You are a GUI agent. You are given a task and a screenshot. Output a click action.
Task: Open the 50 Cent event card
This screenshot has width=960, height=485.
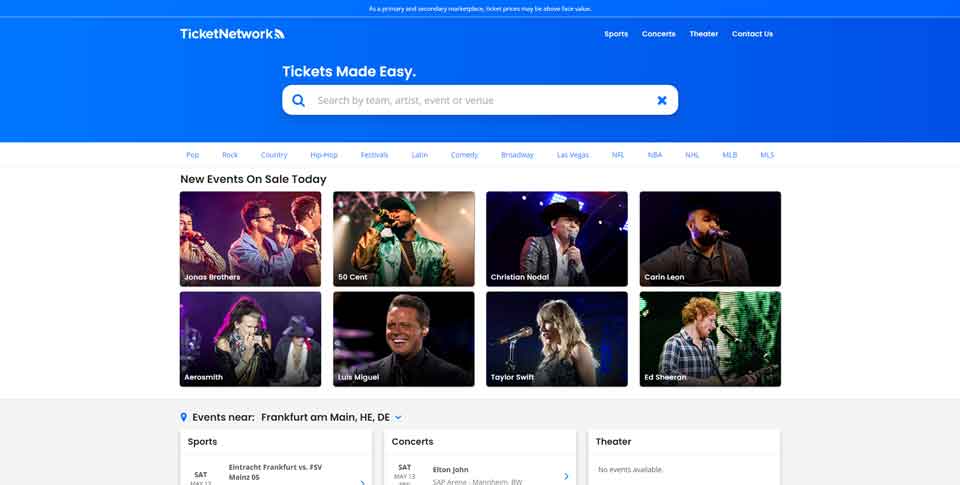coord(404,239)
